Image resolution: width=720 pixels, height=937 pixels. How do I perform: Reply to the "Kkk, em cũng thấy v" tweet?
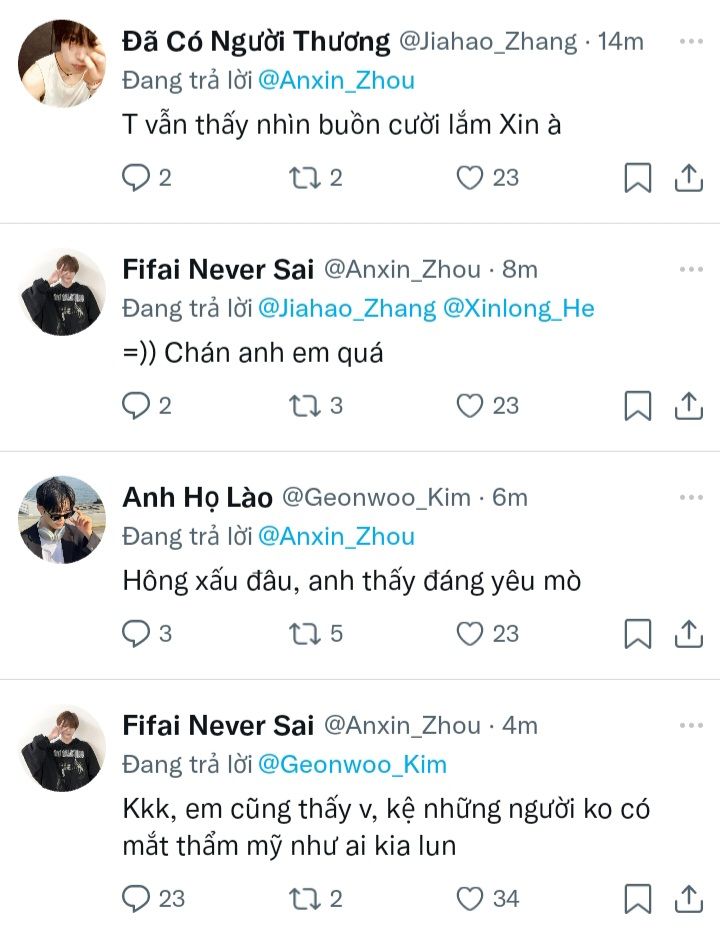point(135,898)
